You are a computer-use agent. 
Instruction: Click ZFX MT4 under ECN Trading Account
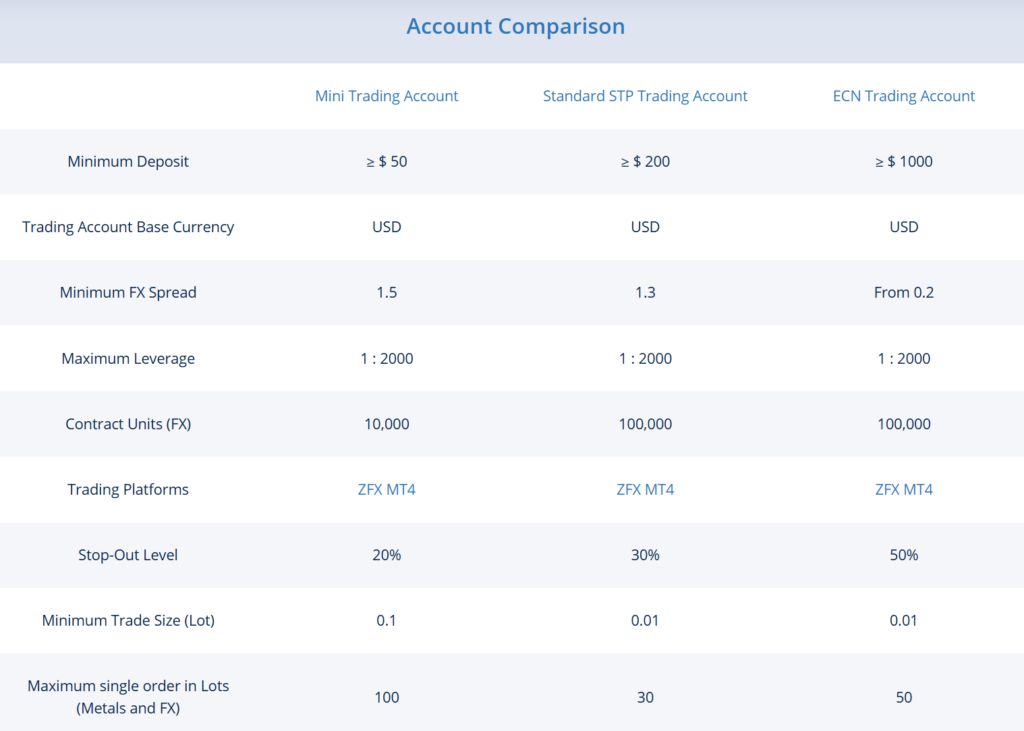903,489
